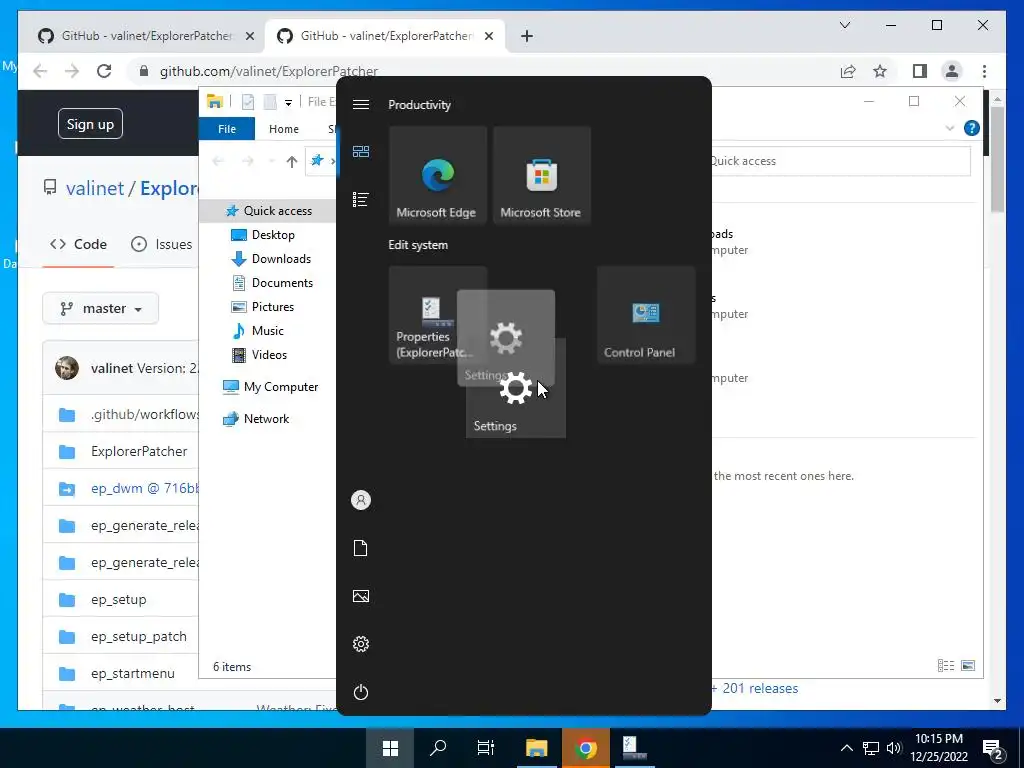Open the Home tab in Explorer ribbon
The width and height of the screenshot is (1024, 768).
coord(283,129)
